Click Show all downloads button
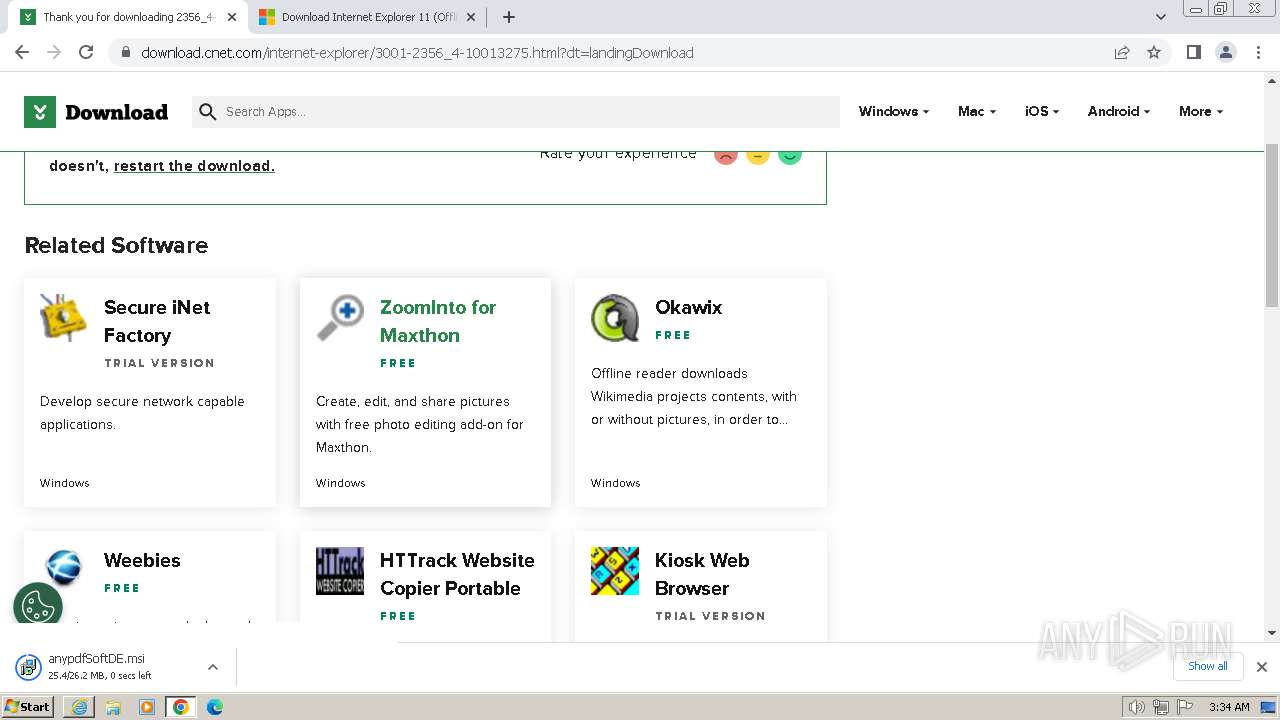Screen dimensions: 1280x720 point(1208,666)
